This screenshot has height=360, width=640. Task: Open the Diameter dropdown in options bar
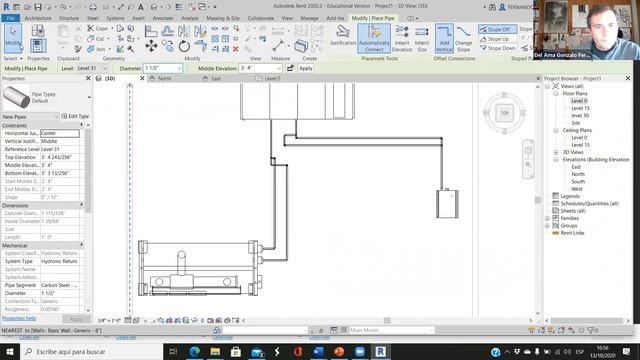point(179,68)
